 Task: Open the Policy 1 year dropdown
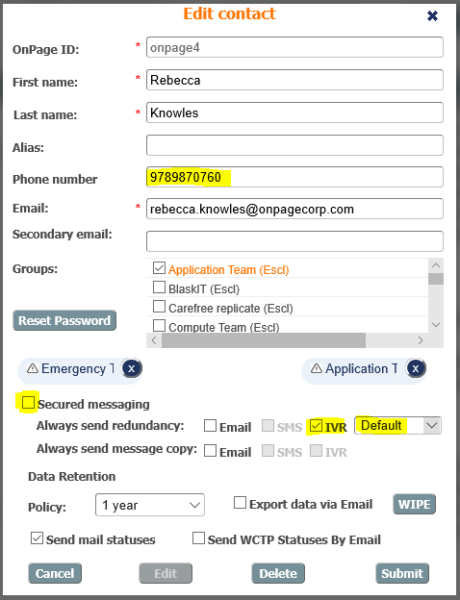click(x=150, y=505)
